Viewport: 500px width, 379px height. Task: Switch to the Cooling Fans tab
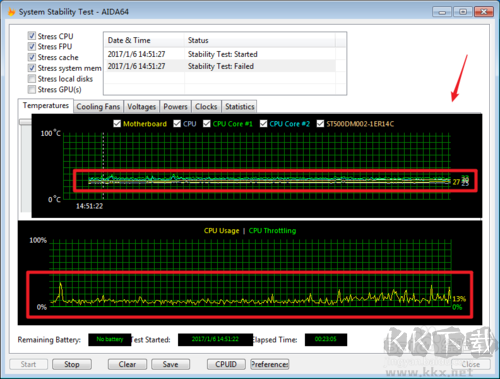click(98, 107)
